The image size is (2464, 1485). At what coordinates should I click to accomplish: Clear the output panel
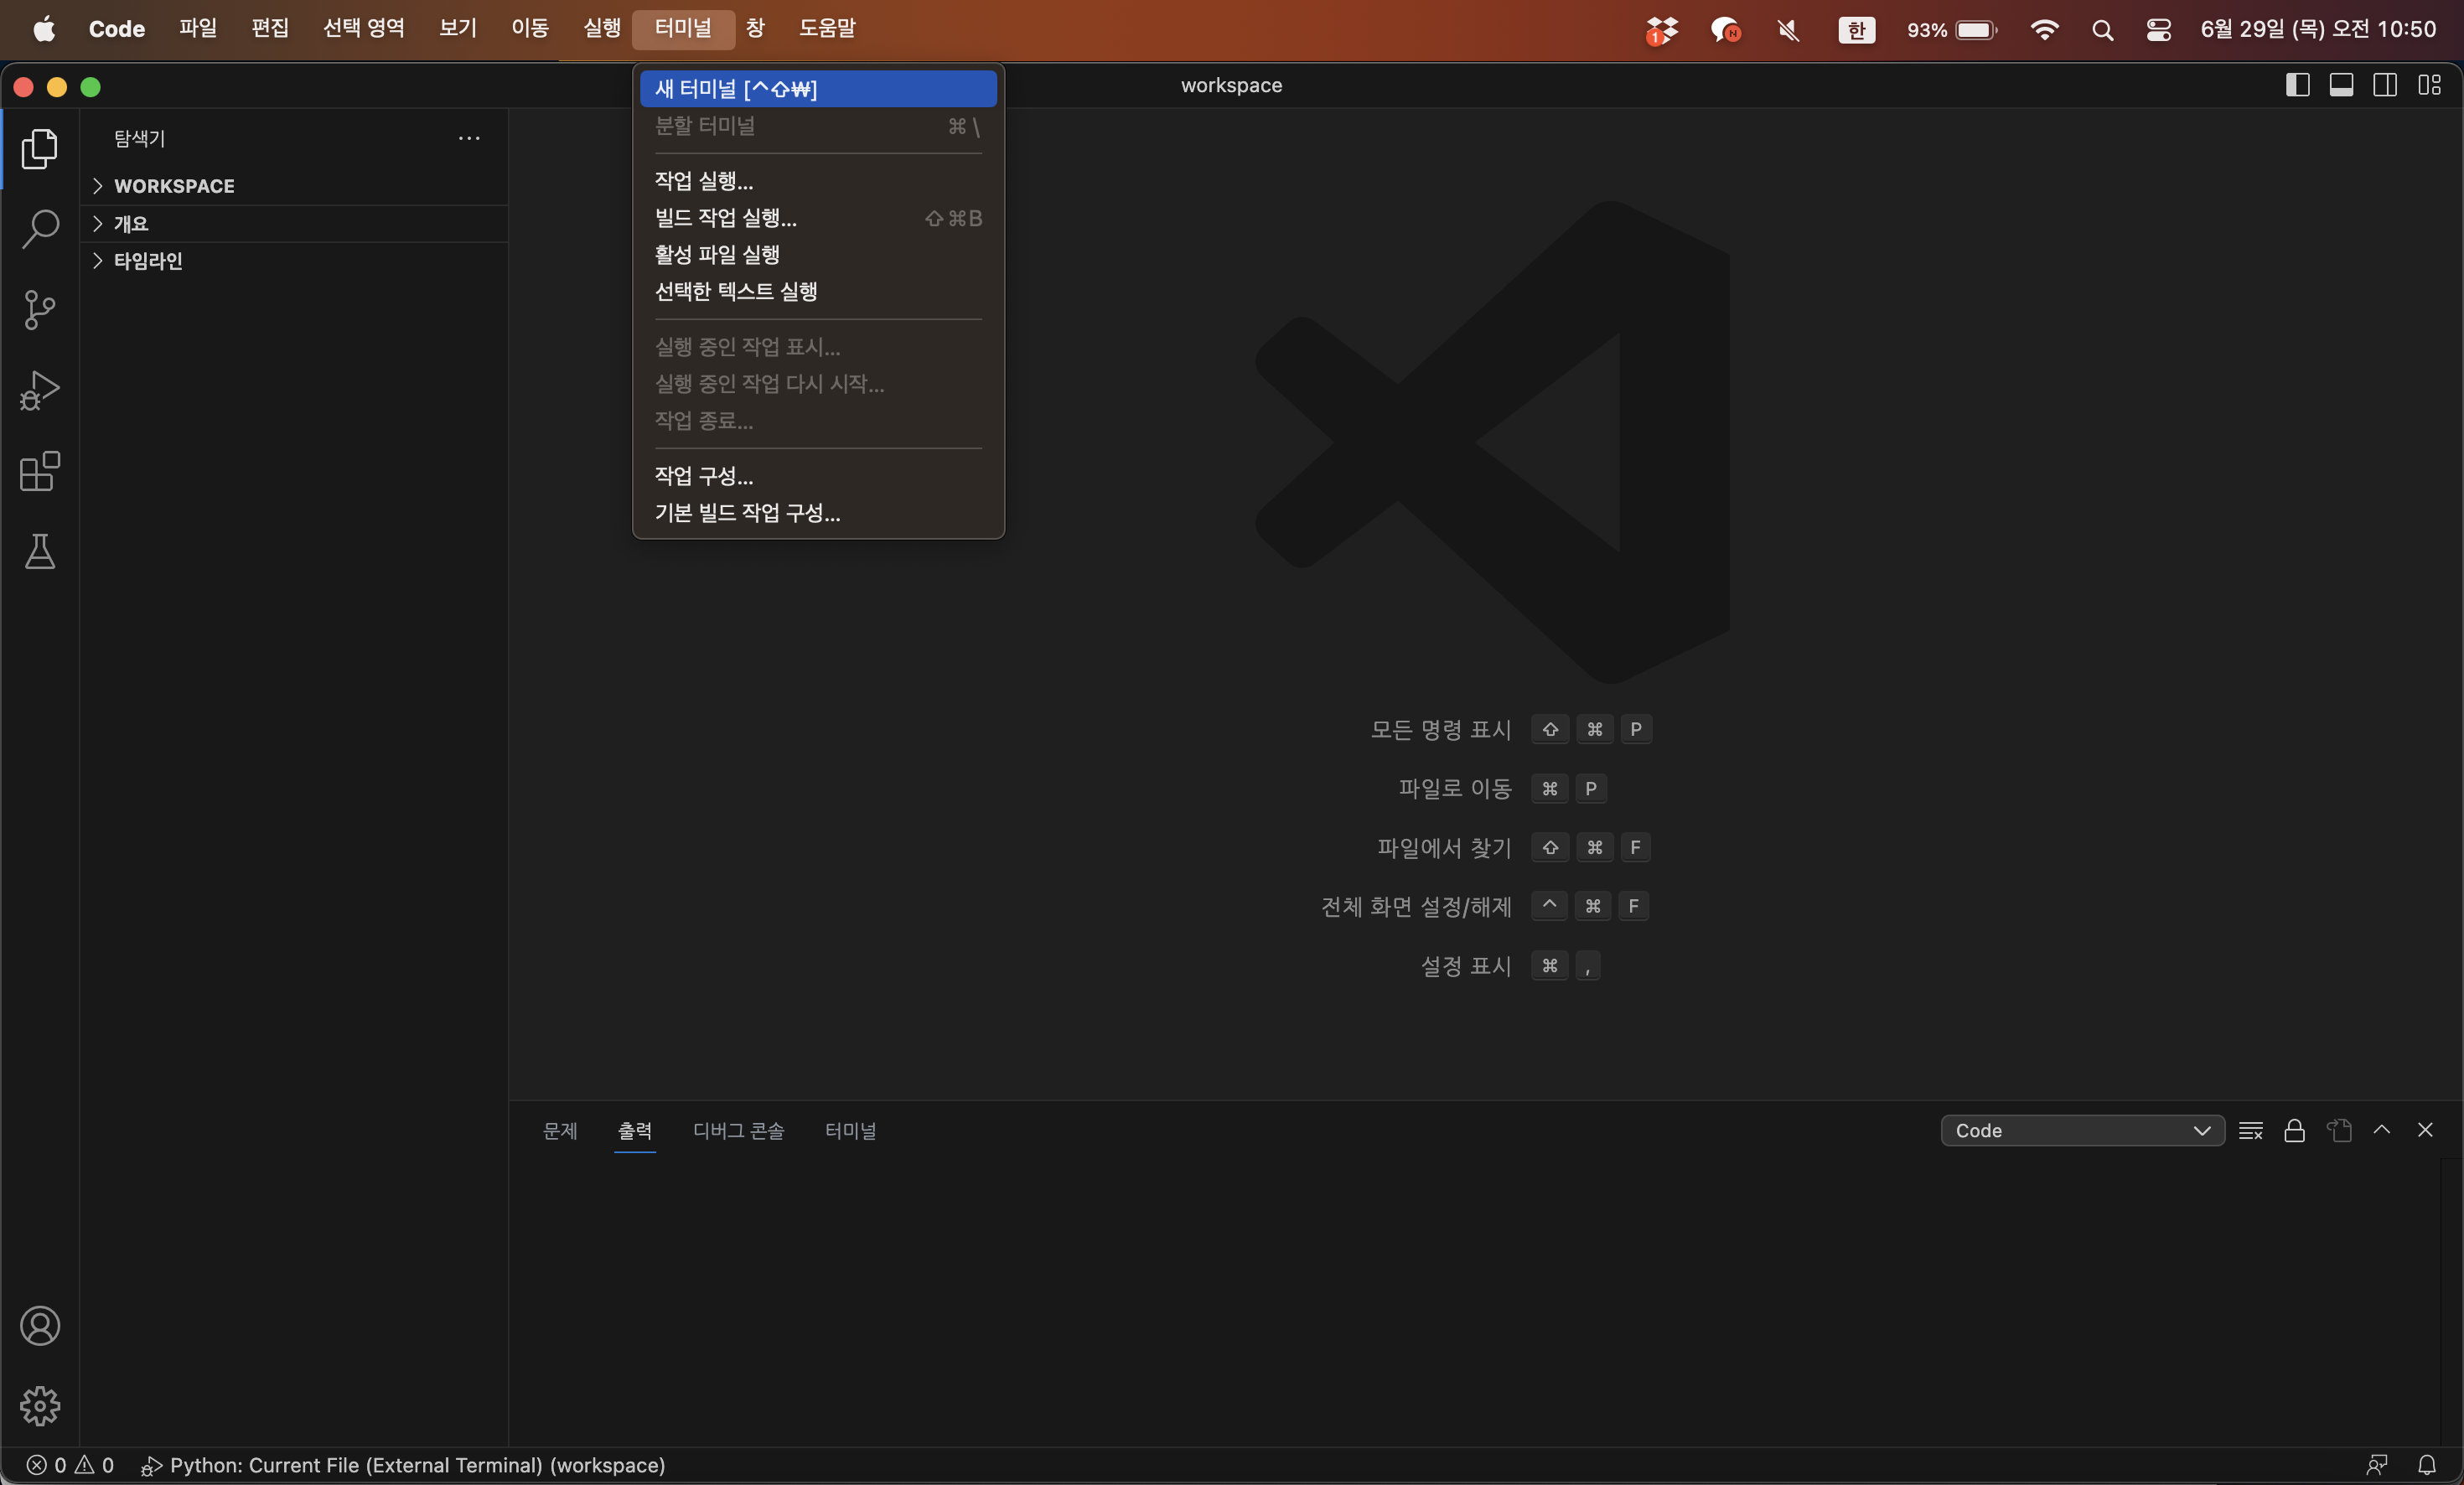(2250, 1130)
